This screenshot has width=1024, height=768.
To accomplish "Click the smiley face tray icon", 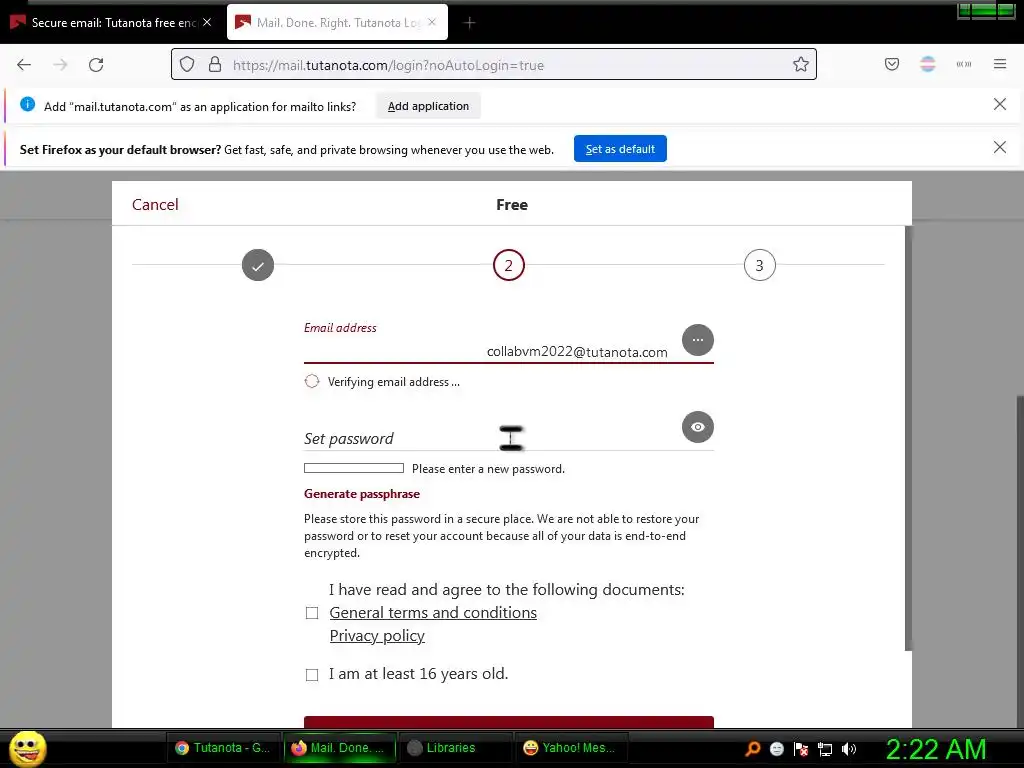I will coord(776,748).
